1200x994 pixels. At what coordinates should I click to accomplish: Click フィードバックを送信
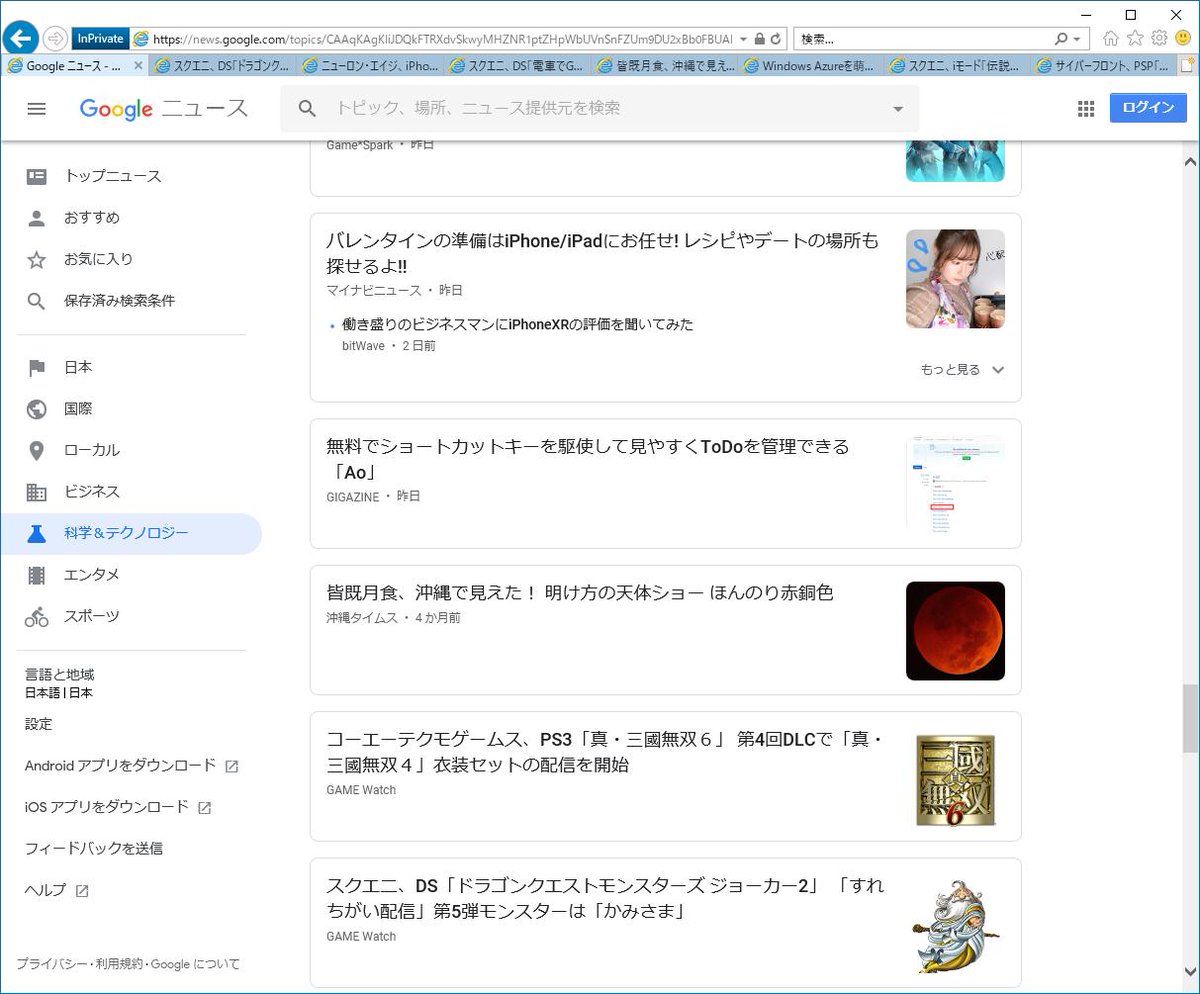tap(94, 848)
